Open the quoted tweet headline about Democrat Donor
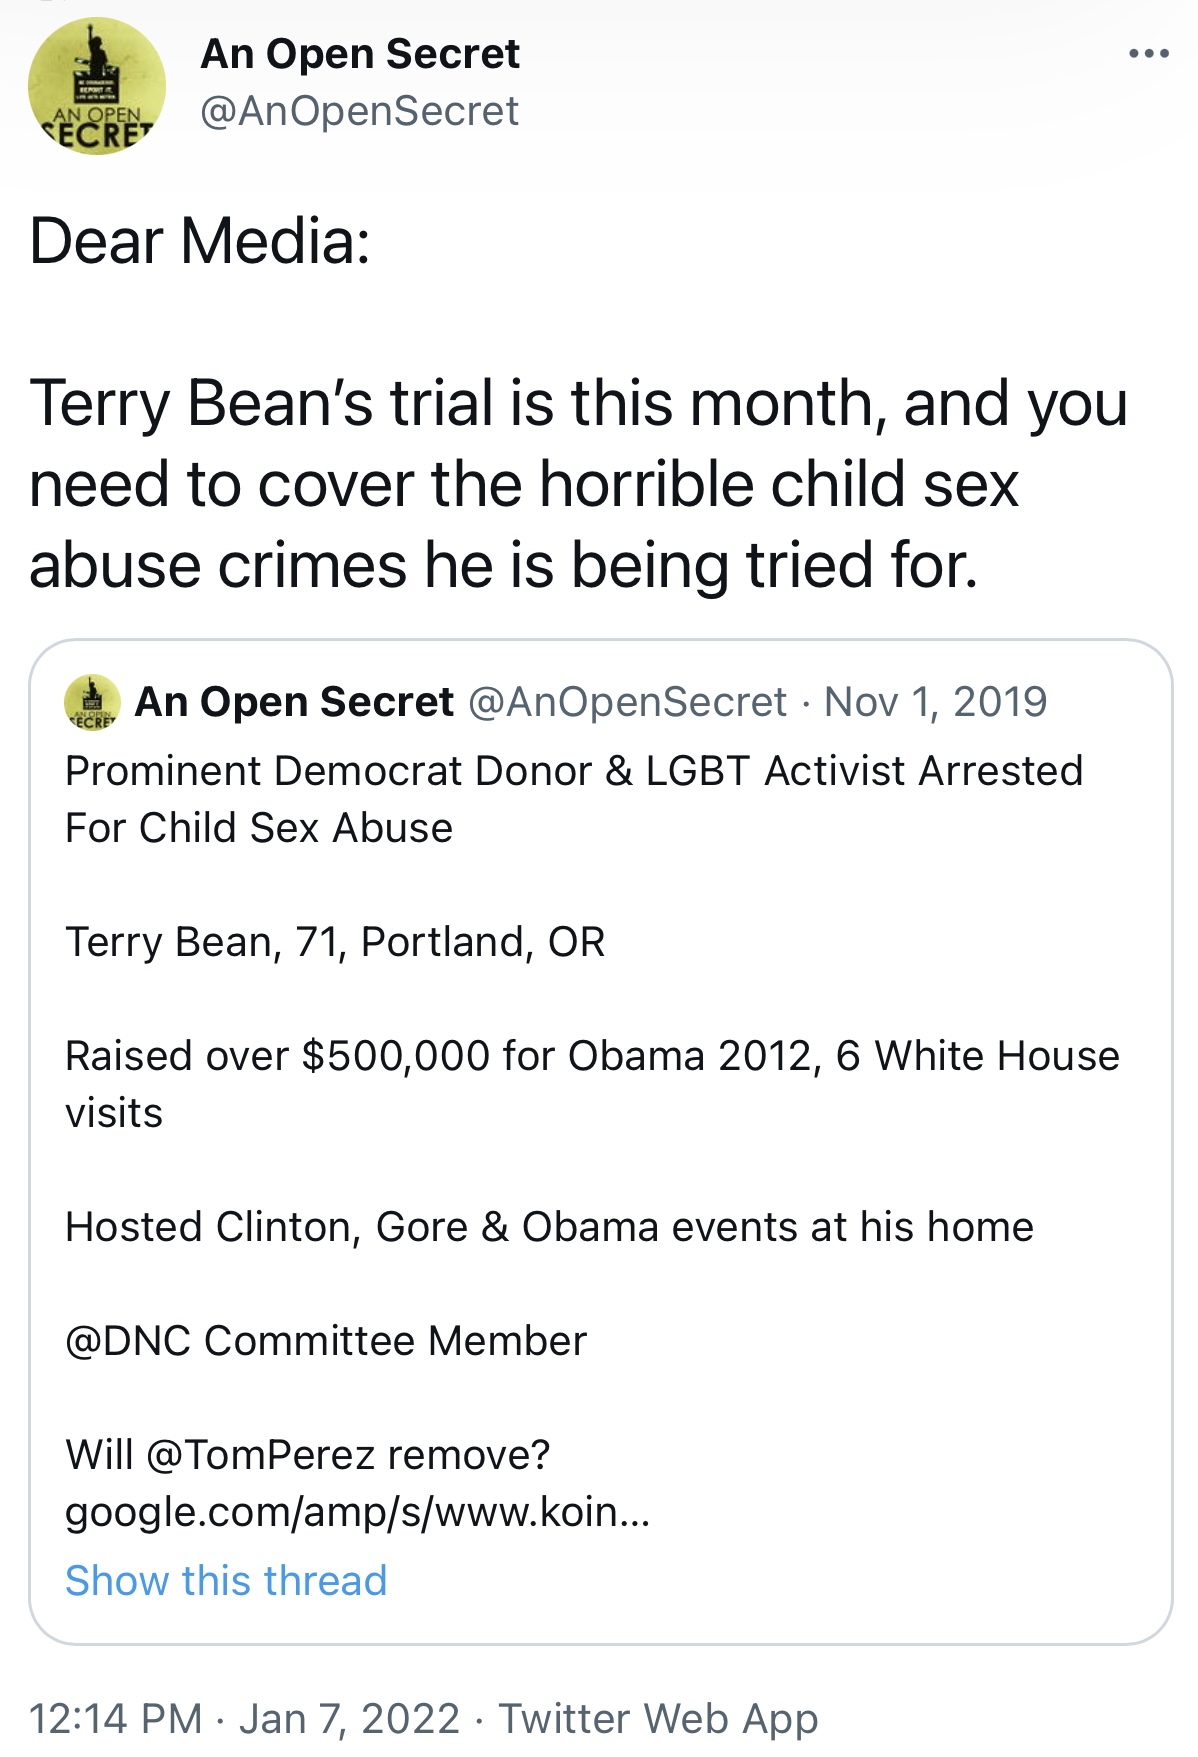The image size is (1198, 1757). (574, 799)
